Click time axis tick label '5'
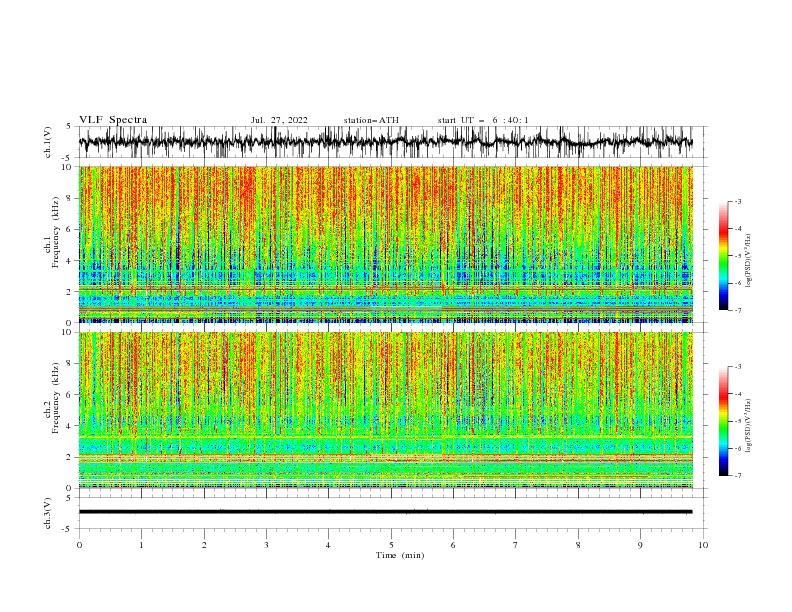 (391, 545)
